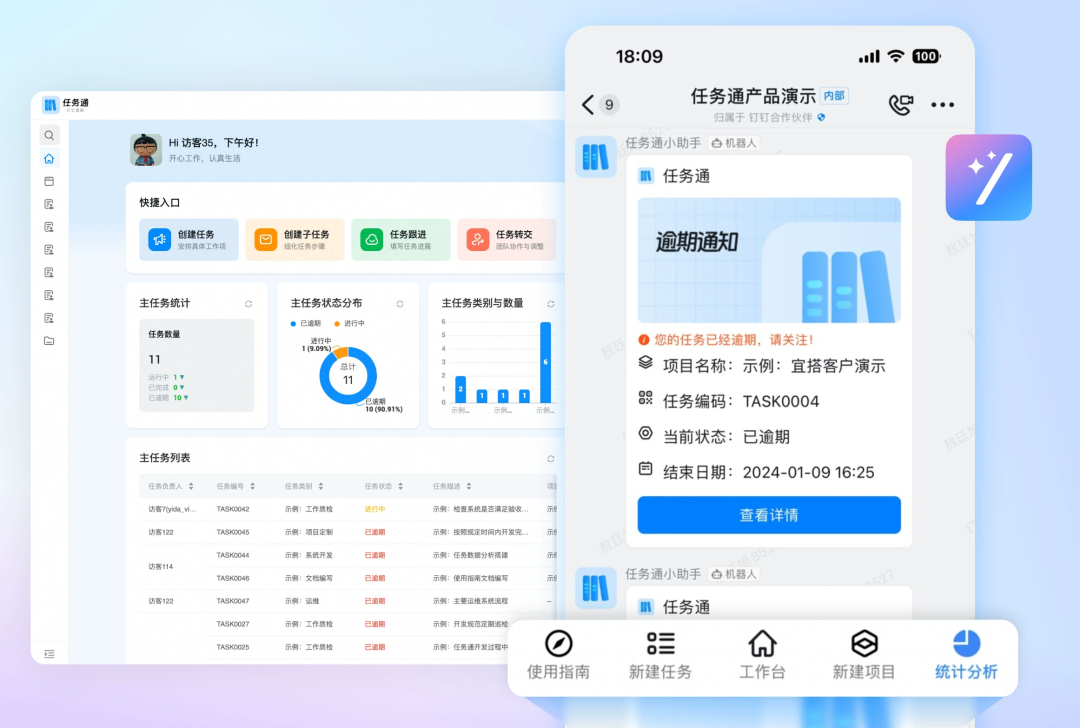Tap the megaphone icon on 创建任务

(x=159, y=240)
